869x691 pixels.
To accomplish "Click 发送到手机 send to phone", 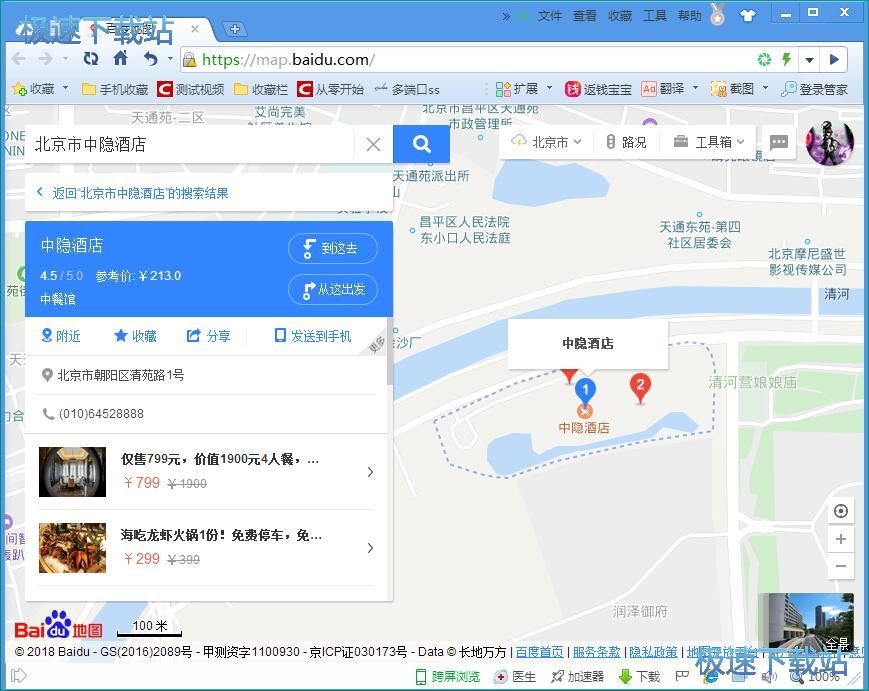I will click(313, 336).
